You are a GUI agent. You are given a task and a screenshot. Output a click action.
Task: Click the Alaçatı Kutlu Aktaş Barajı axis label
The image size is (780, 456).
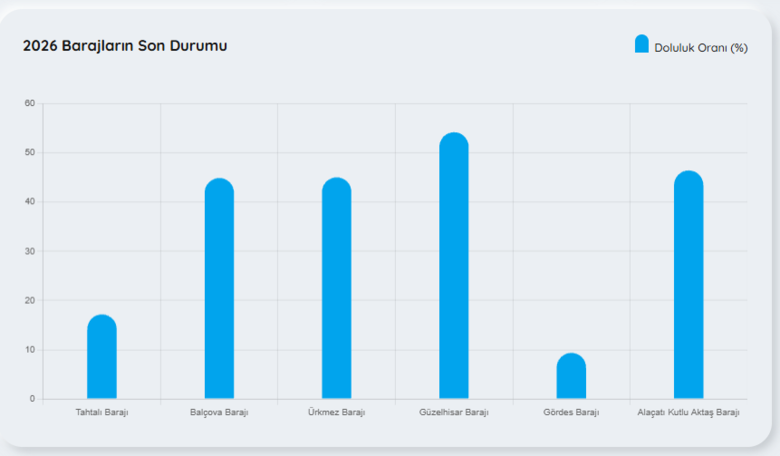coord(688,412)
